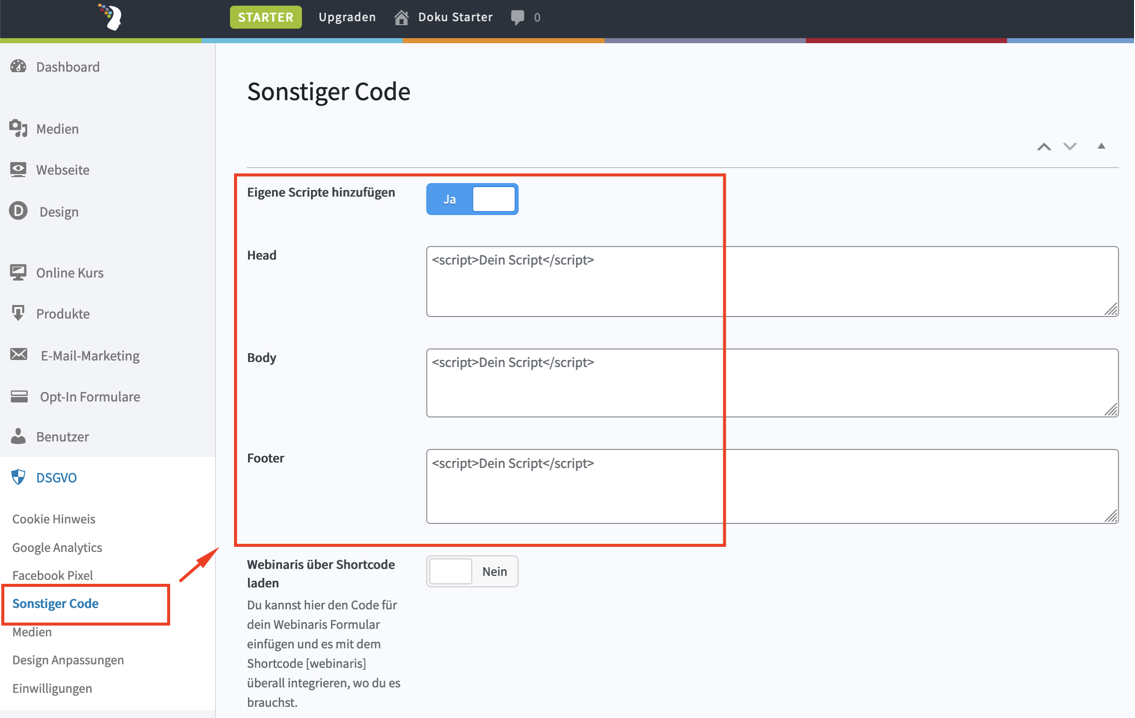Open the Cookie Hinweis submenu link
The width and height of the screenshot is (1135, 718).
coord(54,519)
